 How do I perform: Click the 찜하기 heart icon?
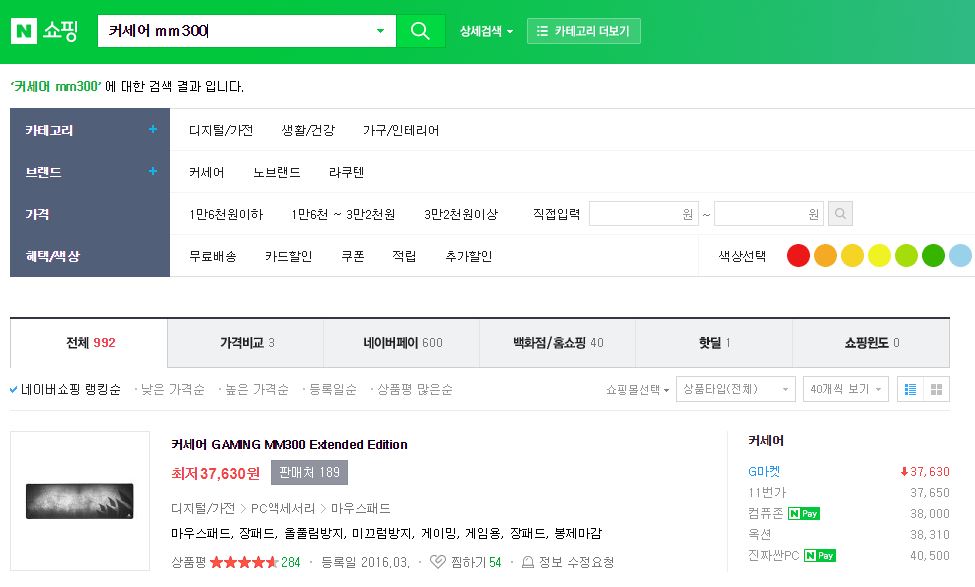(x=438, y=562)
